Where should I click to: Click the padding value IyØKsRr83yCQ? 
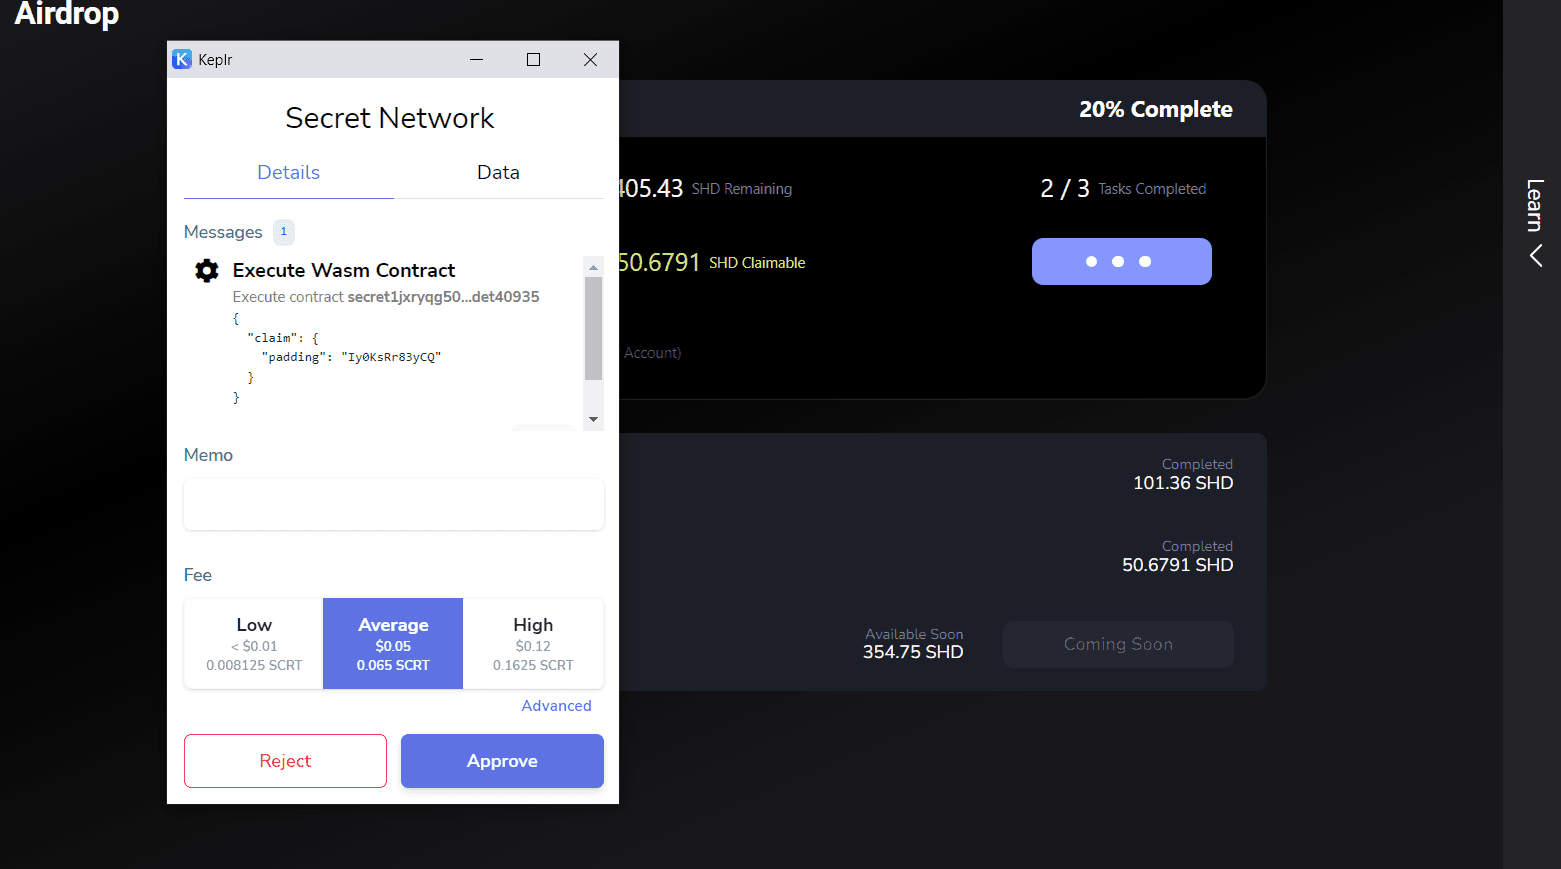391,357
